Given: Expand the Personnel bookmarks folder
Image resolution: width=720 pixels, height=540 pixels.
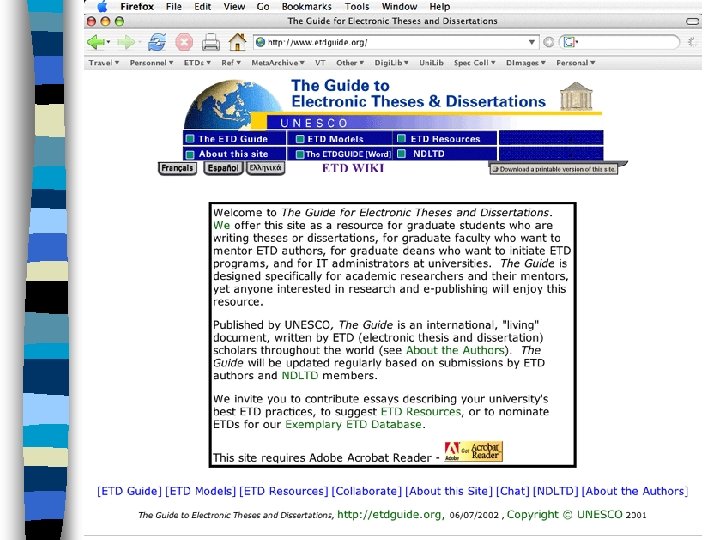Looking at the screenshot, I should [x=151, y=62].
